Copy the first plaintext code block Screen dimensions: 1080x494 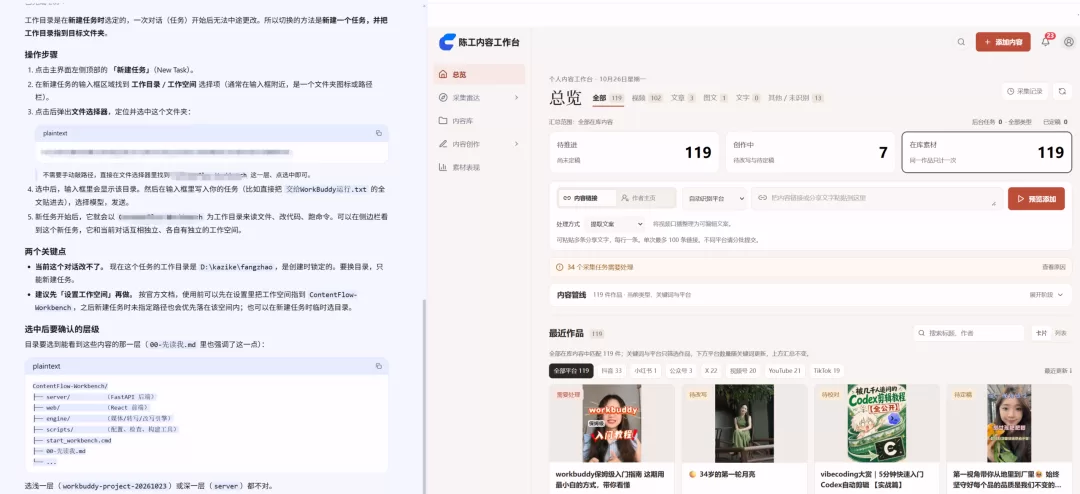tap(379, 133)
